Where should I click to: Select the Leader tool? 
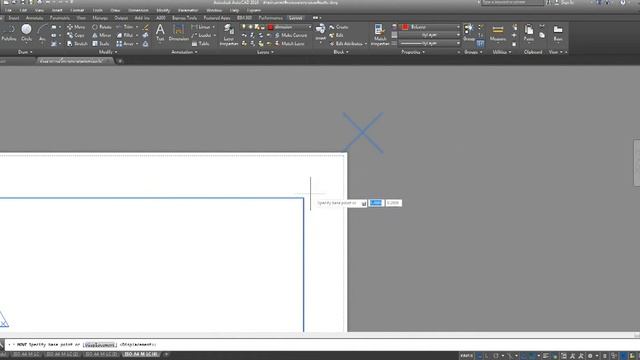[201, 35]
